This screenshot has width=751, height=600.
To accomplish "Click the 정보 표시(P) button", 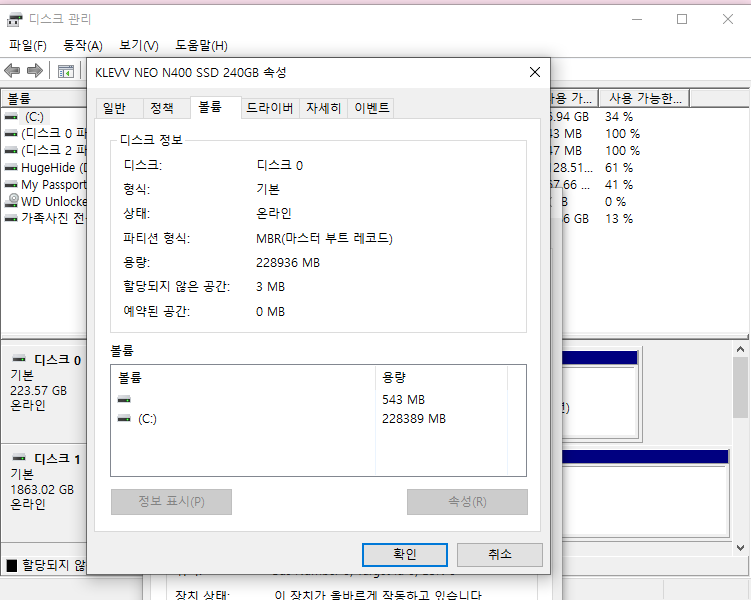I will tap(171, 502).
